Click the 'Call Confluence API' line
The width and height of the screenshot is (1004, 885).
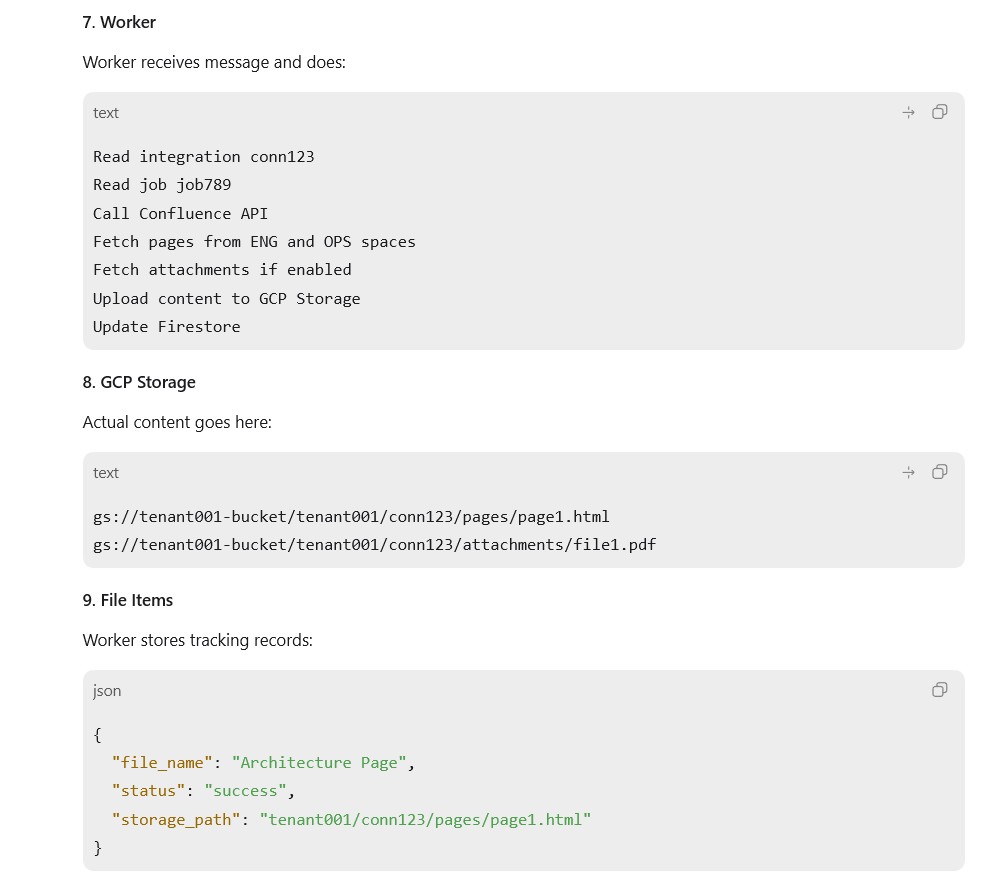181,213
